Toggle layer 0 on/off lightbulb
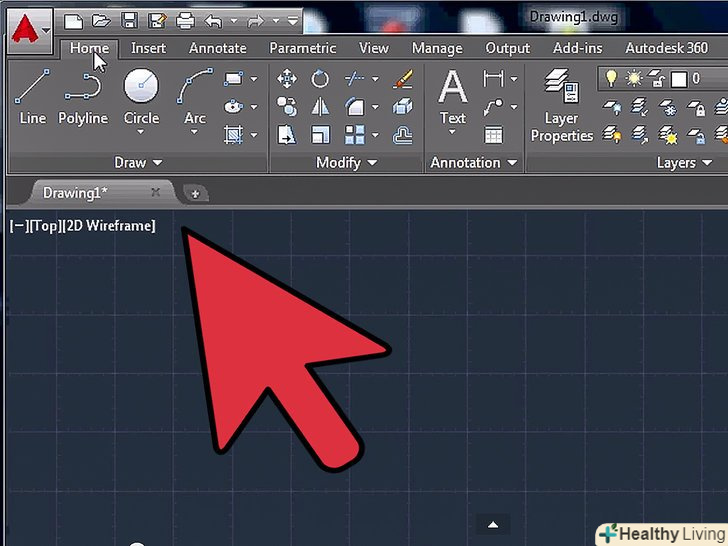The image size is (728, 546). pos(611,78)
